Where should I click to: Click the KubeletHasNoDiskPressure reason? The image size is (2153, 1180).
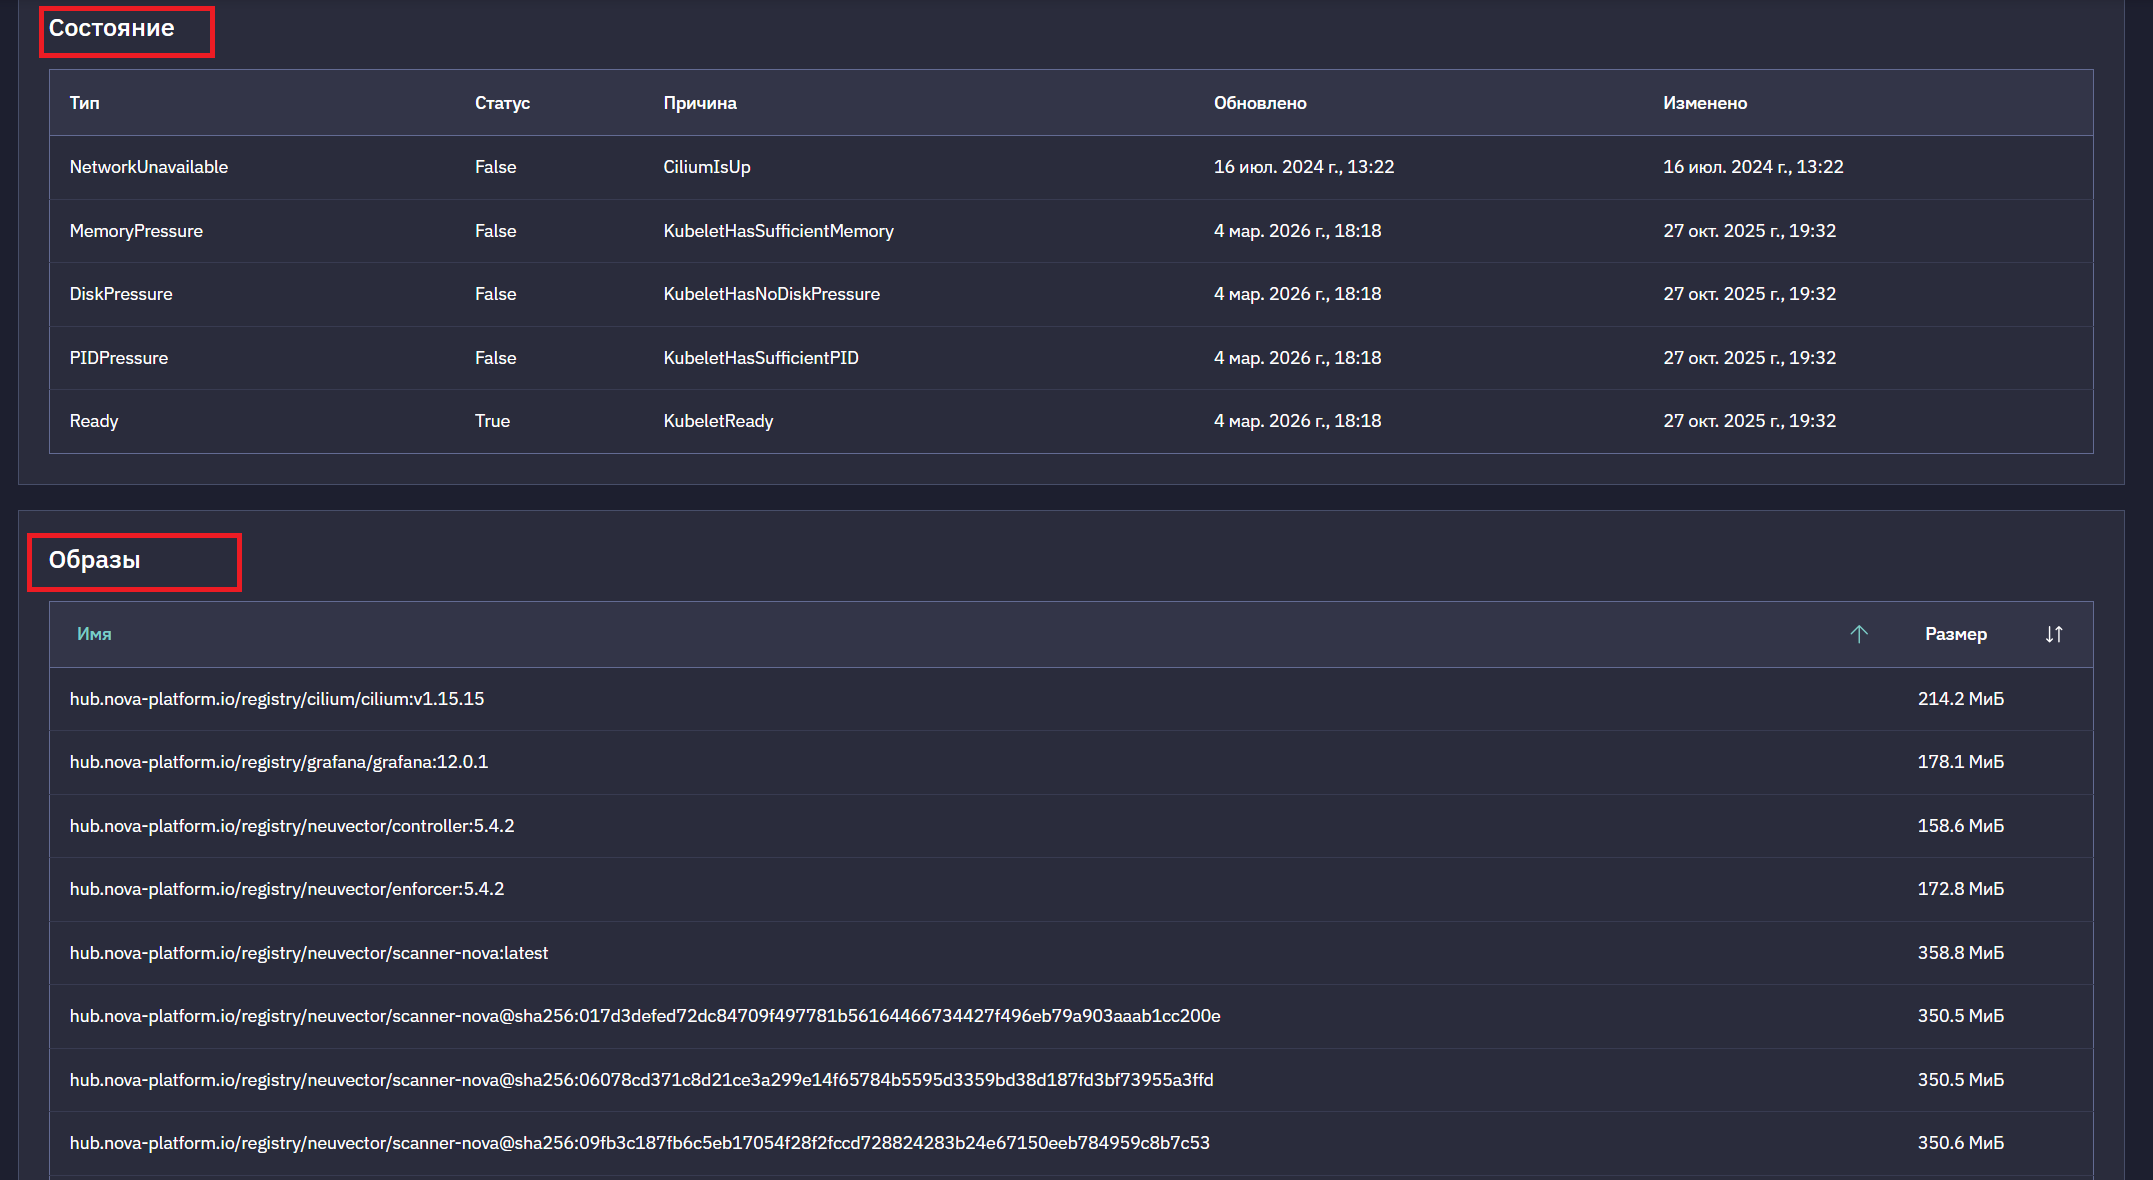[771, 294]
